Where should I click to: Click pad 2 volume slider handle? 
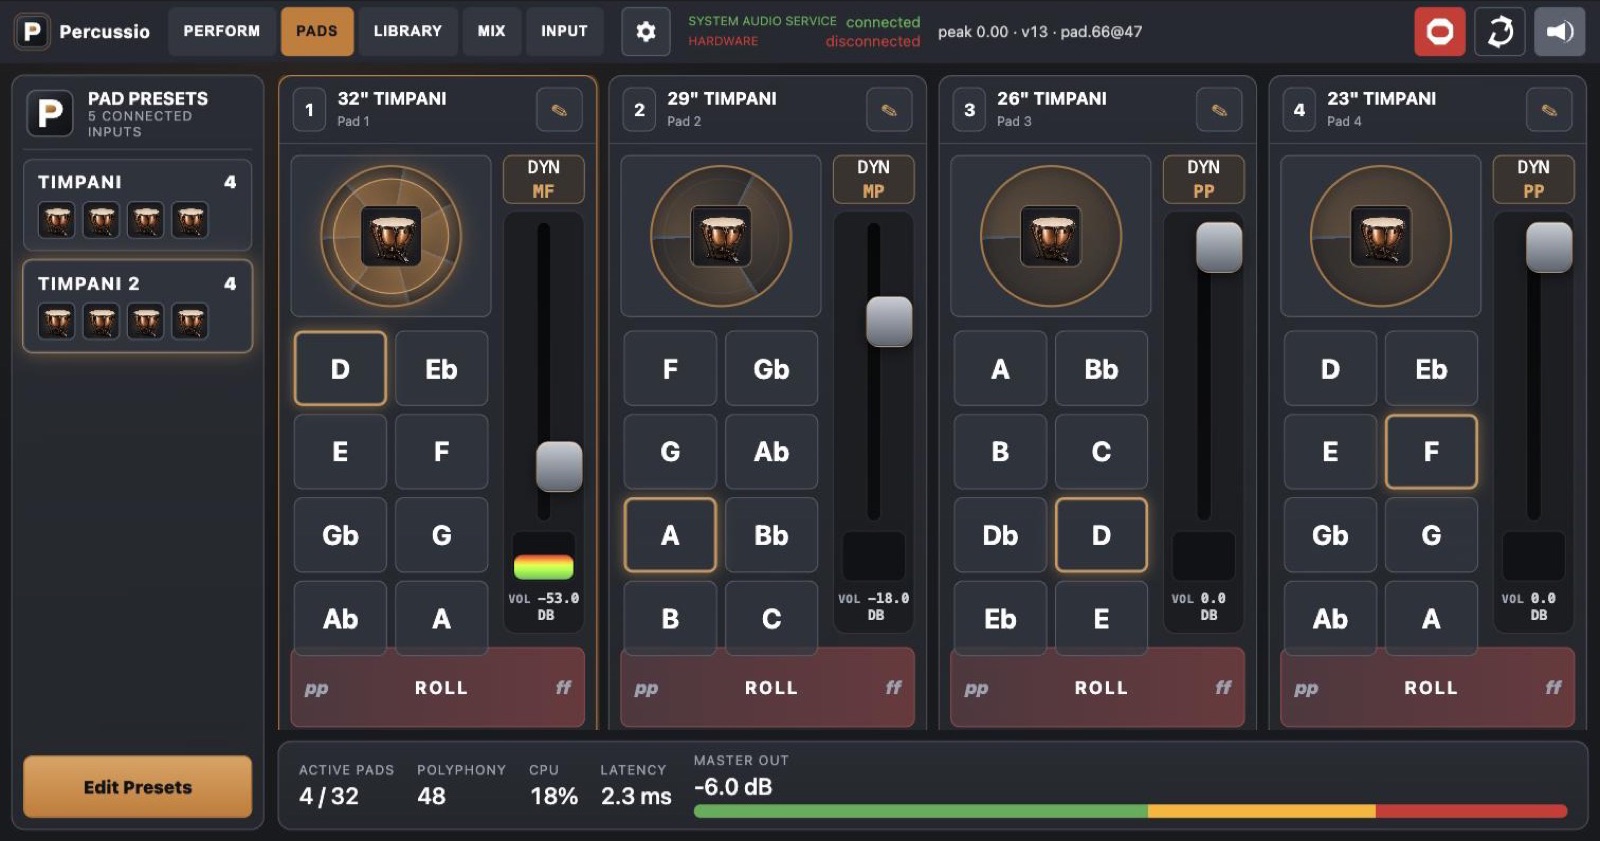(x=889, y=322)
